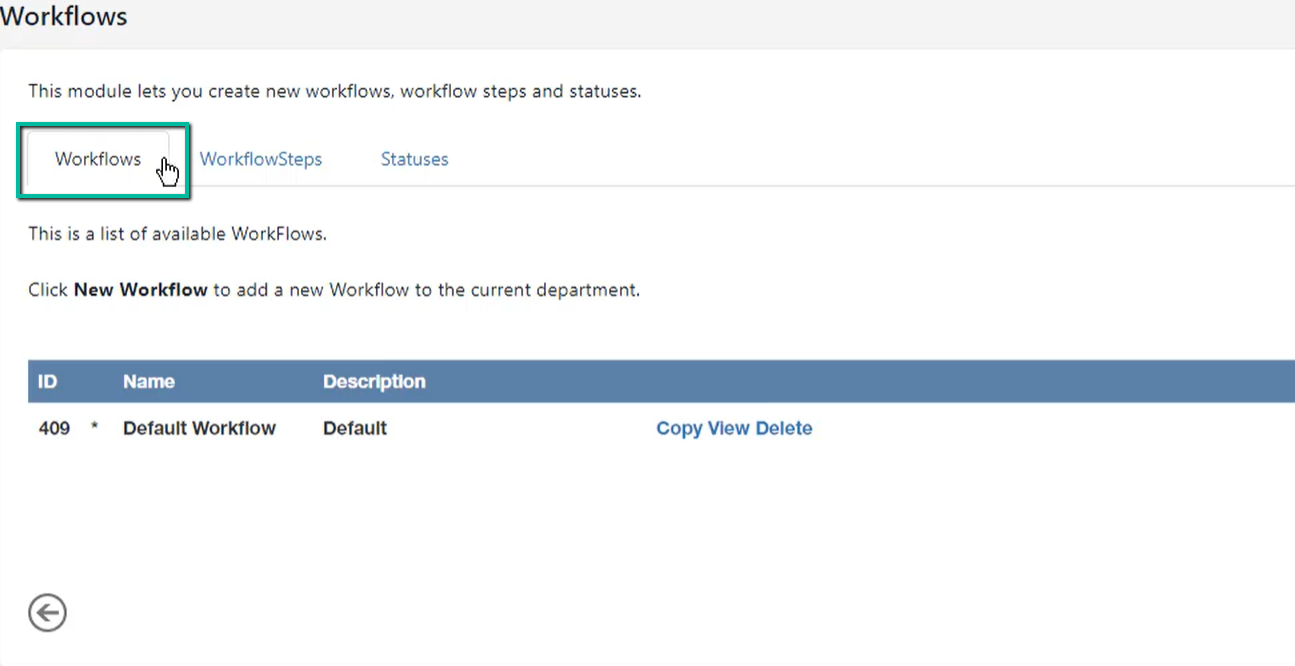Go back using the circled arrow icon

(x=47, y=612)
